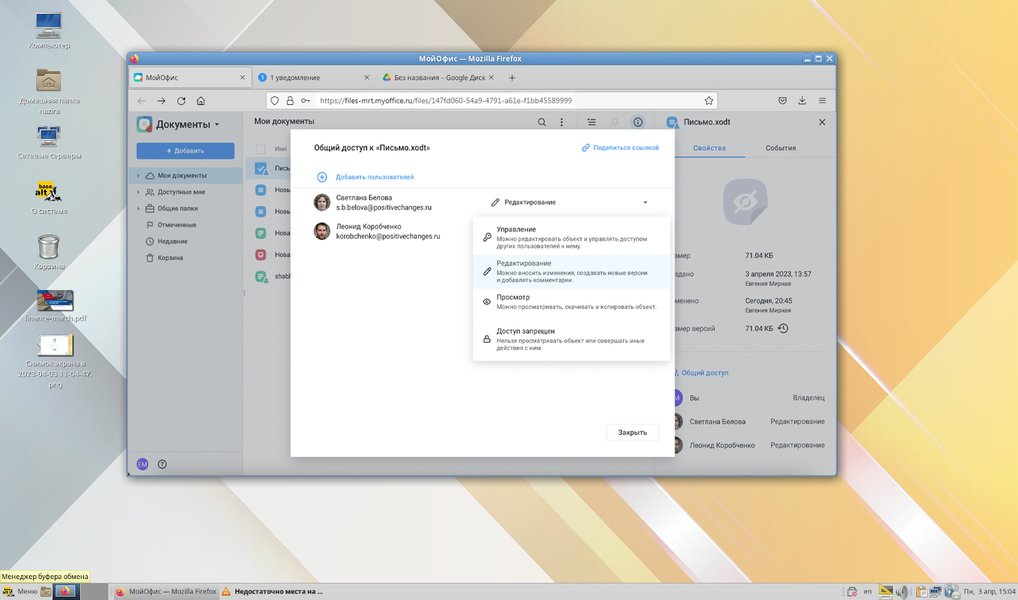Switch to the События tab
This screenshot has width=1018, height=600.
pos(780,148)
